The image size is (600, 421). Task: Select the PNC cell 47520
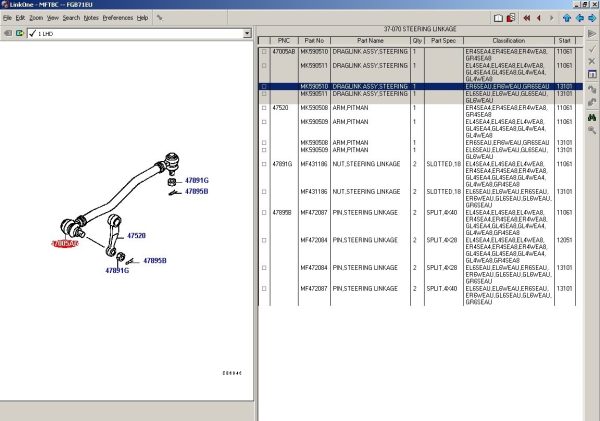click(x=280, y=108)
